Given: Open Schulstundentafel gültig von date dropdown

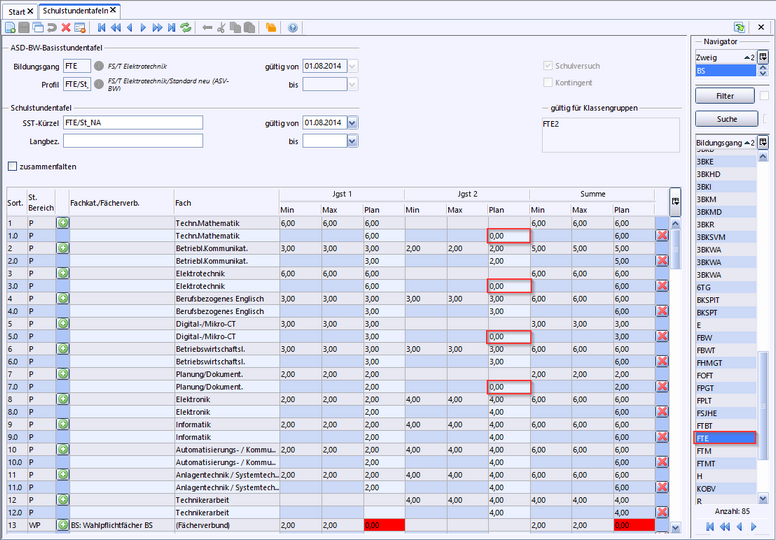Looking at the screenshot, I should click(x=352, y=123).
